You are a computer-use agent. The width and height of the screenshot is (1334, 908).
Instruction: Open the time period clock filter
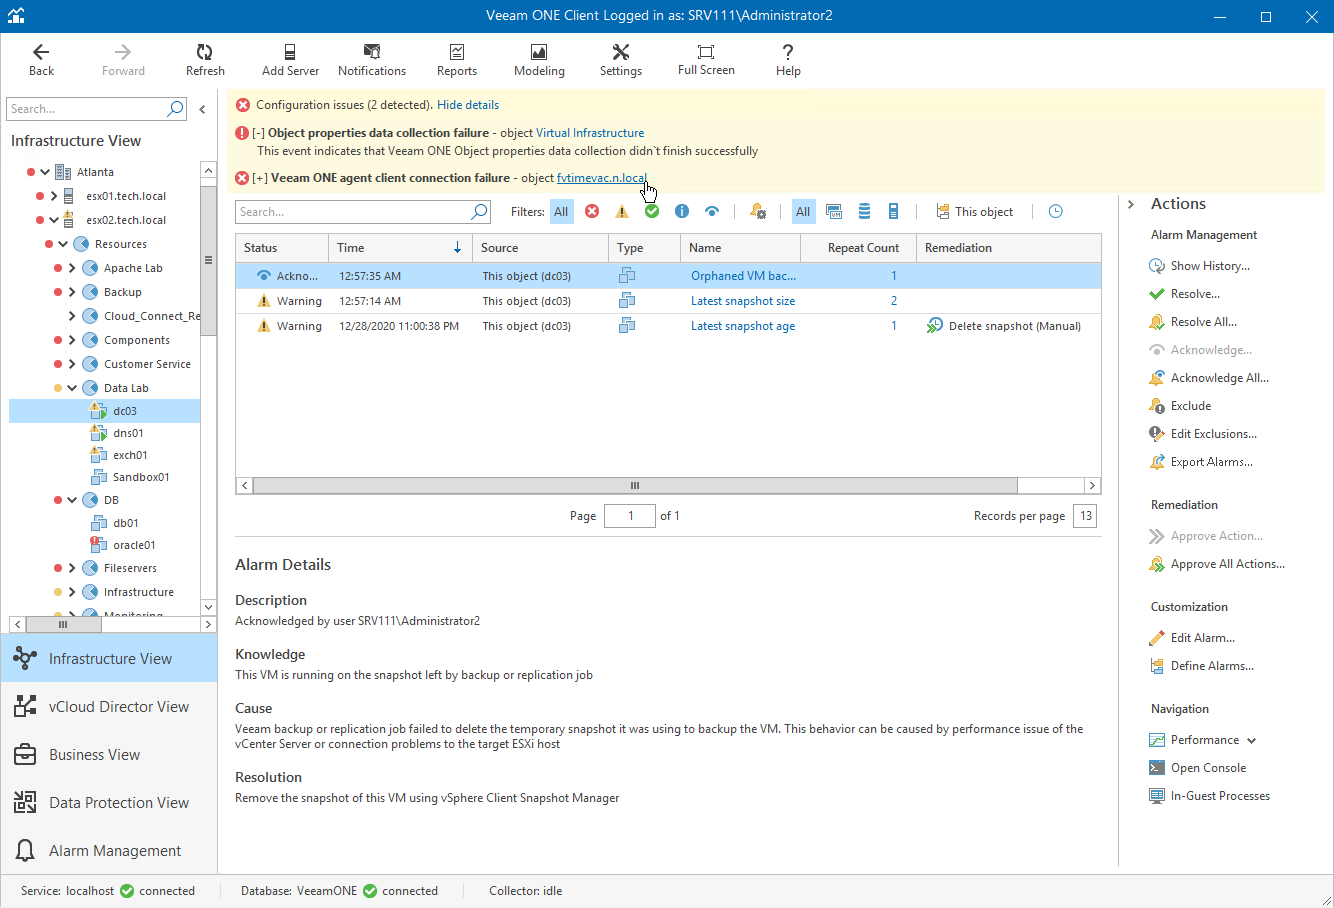point(1056,211)
